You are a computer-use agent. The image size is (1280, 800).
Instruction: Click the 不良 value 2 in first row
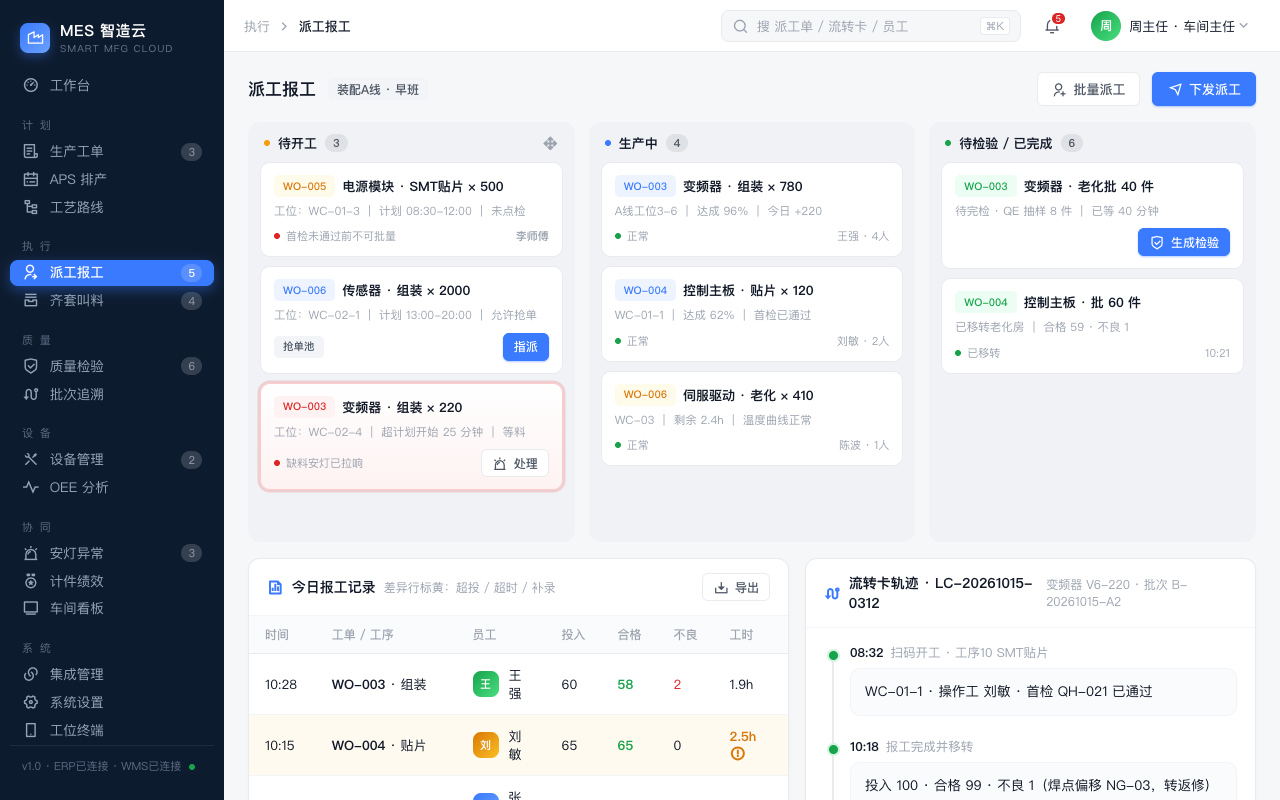coord(677,684)
